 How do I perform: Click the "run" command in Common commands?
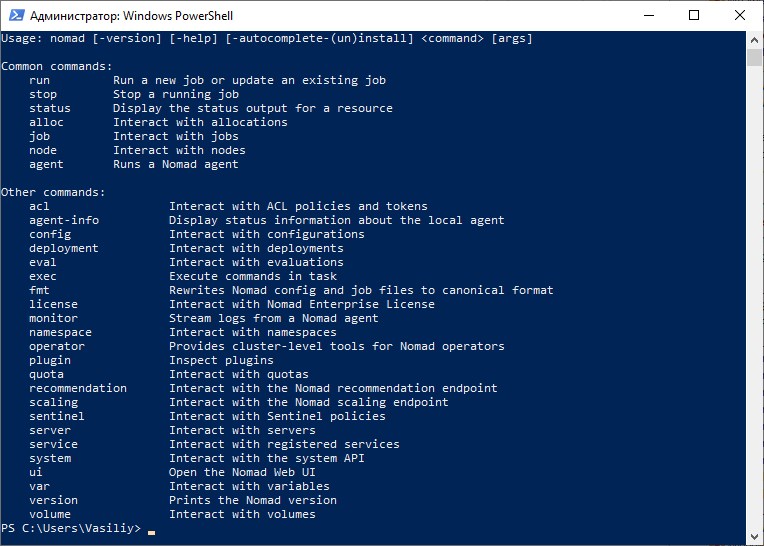[39, 80]
